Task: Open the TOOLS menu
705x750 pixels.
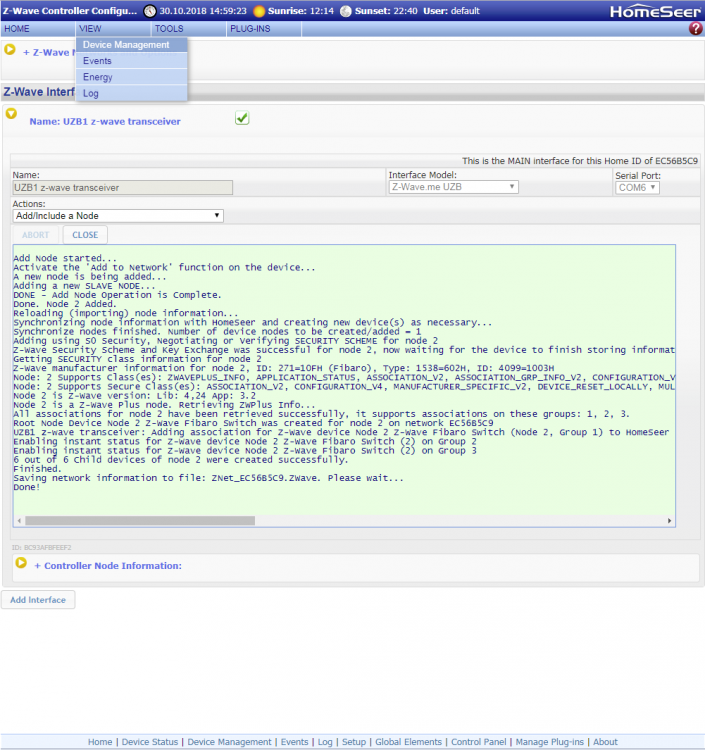Action: 169,29
